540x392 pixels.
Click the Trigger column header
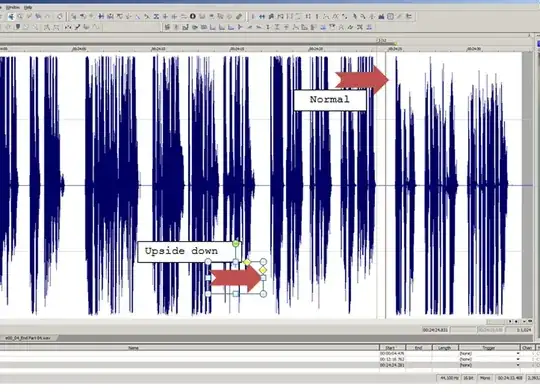(x=489, y=348)
